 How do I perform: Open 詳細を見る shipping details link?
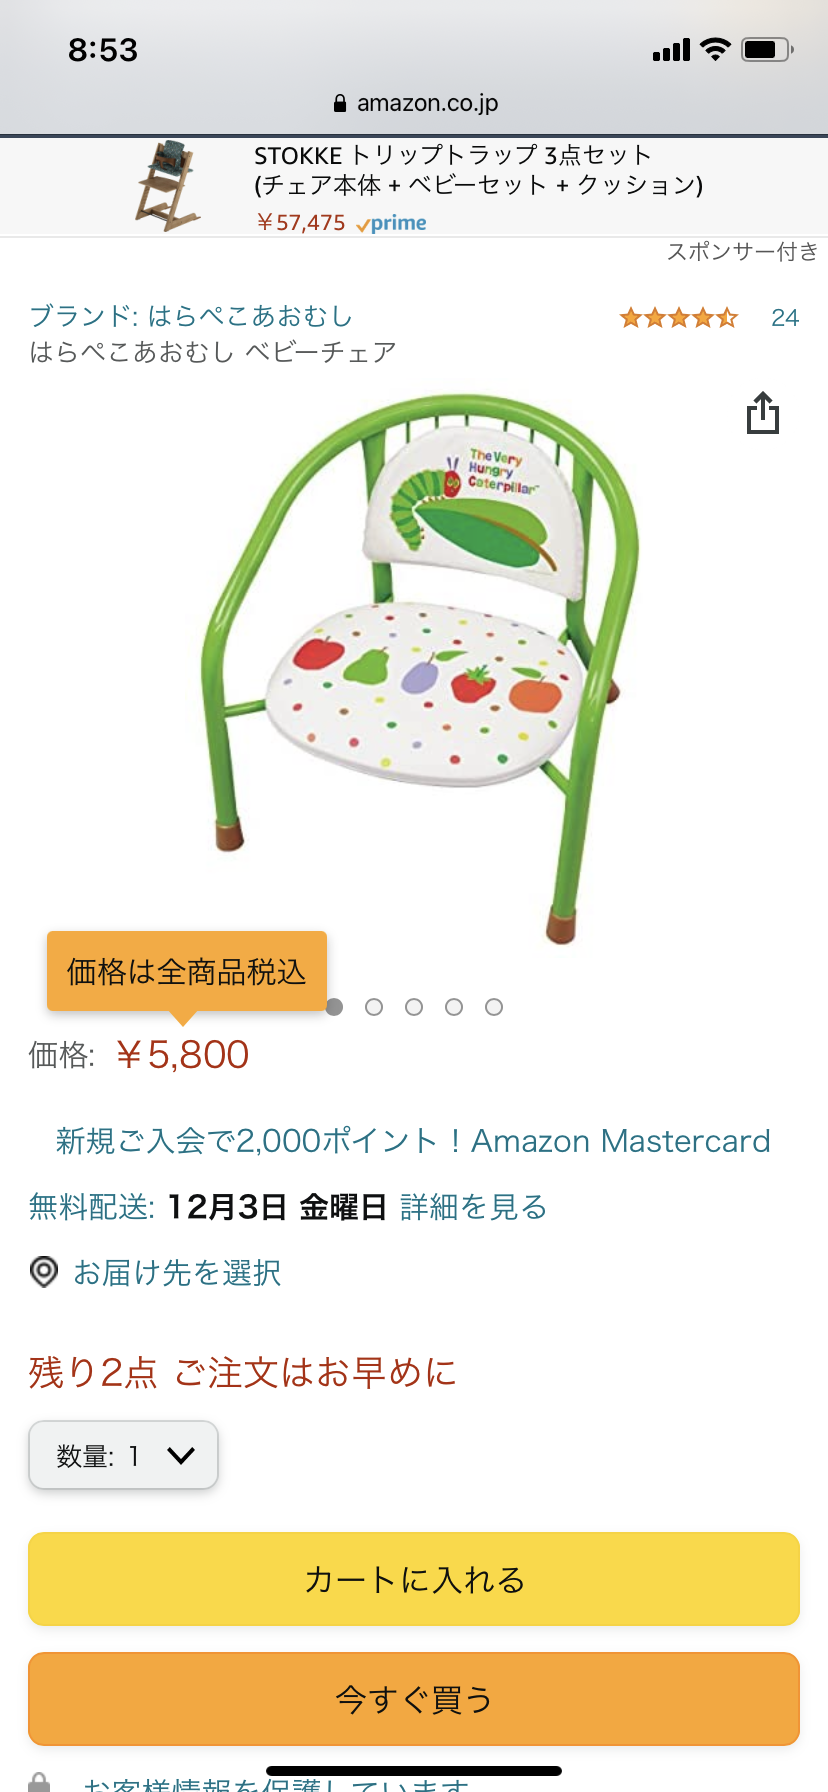pyautogui.click(x=474, y=1207)
